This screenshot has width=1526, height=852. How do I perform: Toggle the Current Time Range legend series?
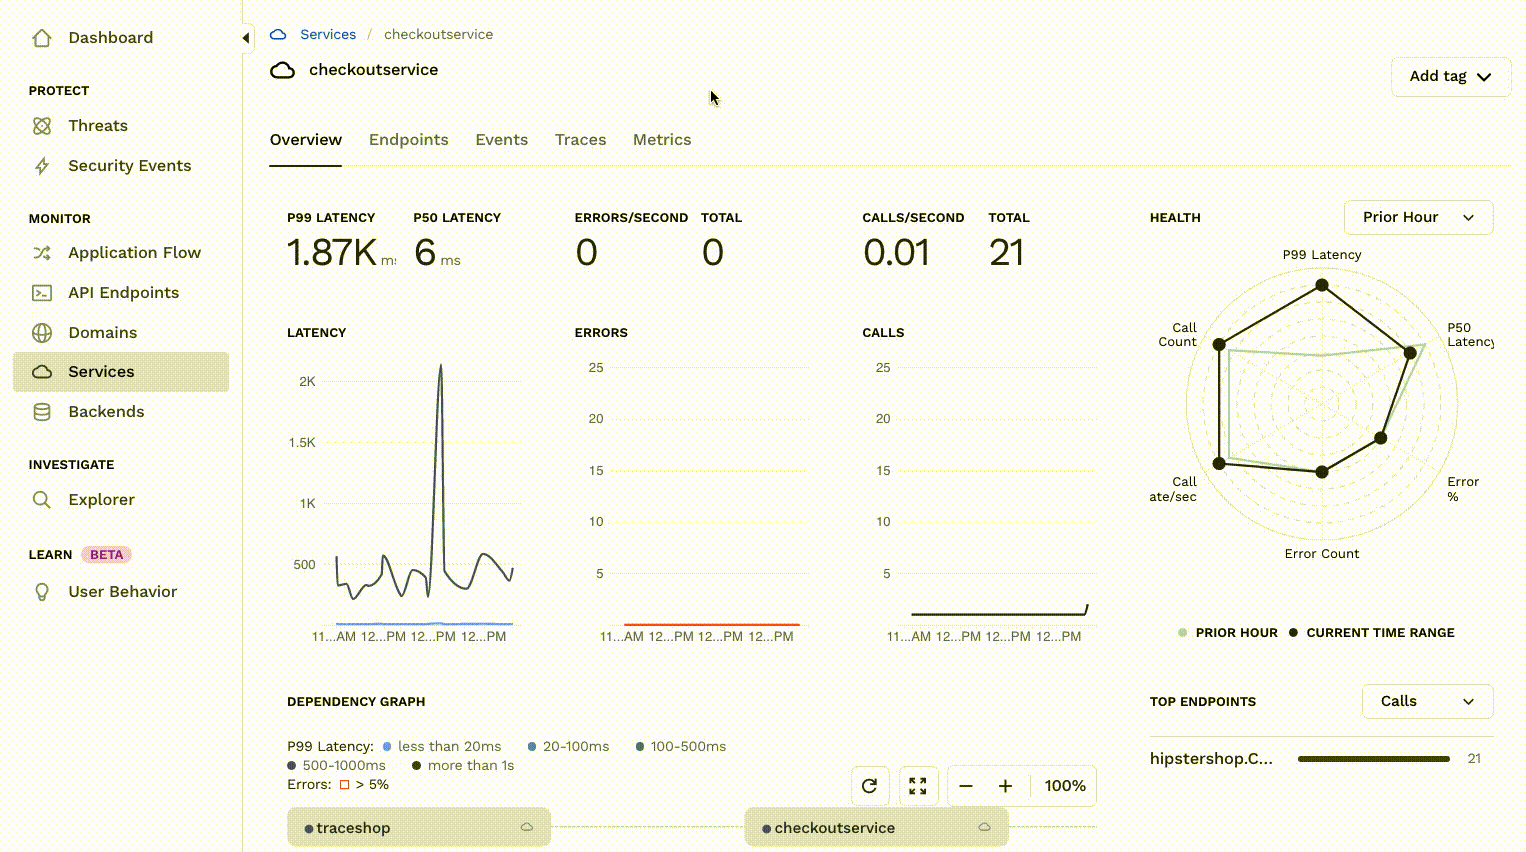[1372, 633]
